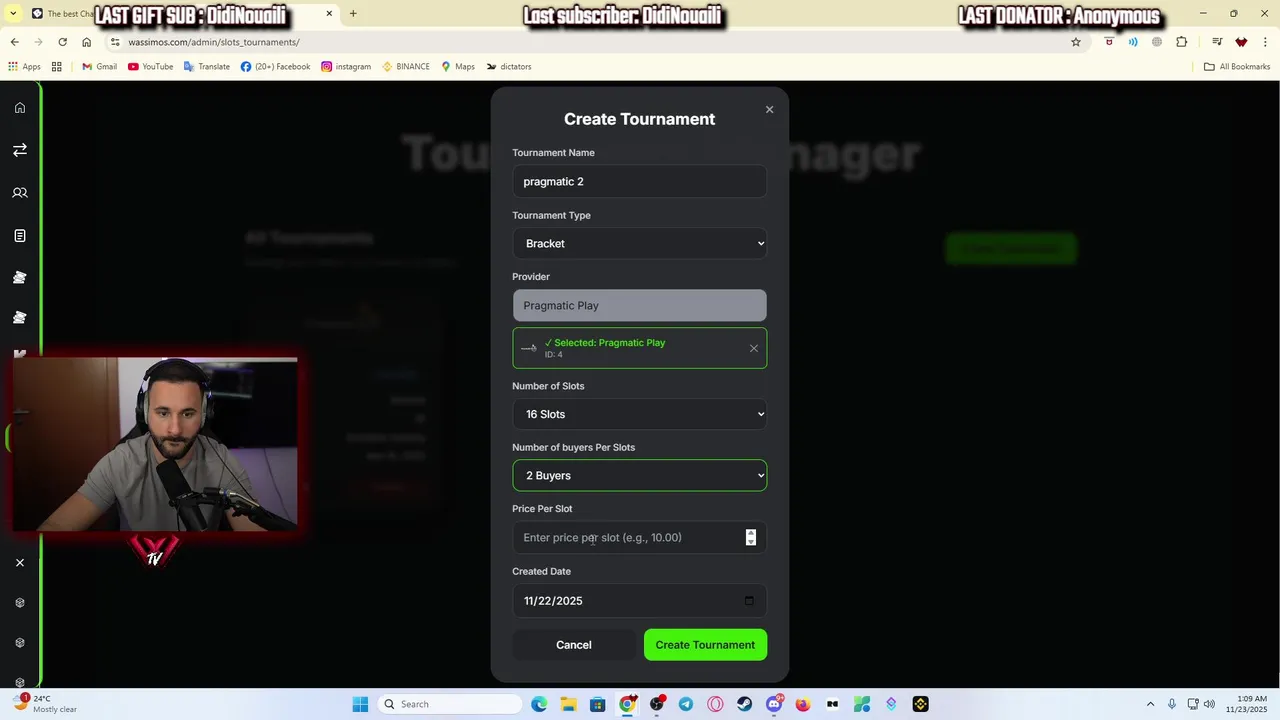
Task: Open the users icon in sidebar
Action: pyautogui.click(x=20, y=193)
